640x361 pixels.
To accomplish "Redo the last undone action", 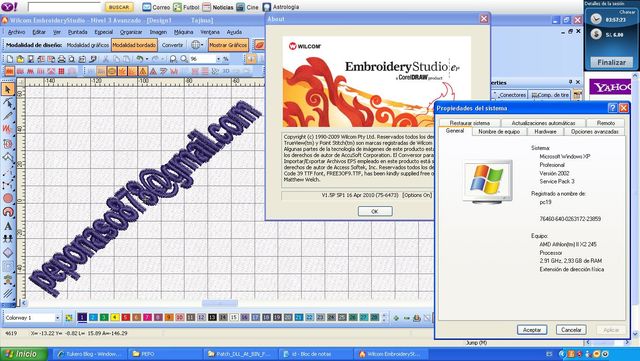I will 155,59.
